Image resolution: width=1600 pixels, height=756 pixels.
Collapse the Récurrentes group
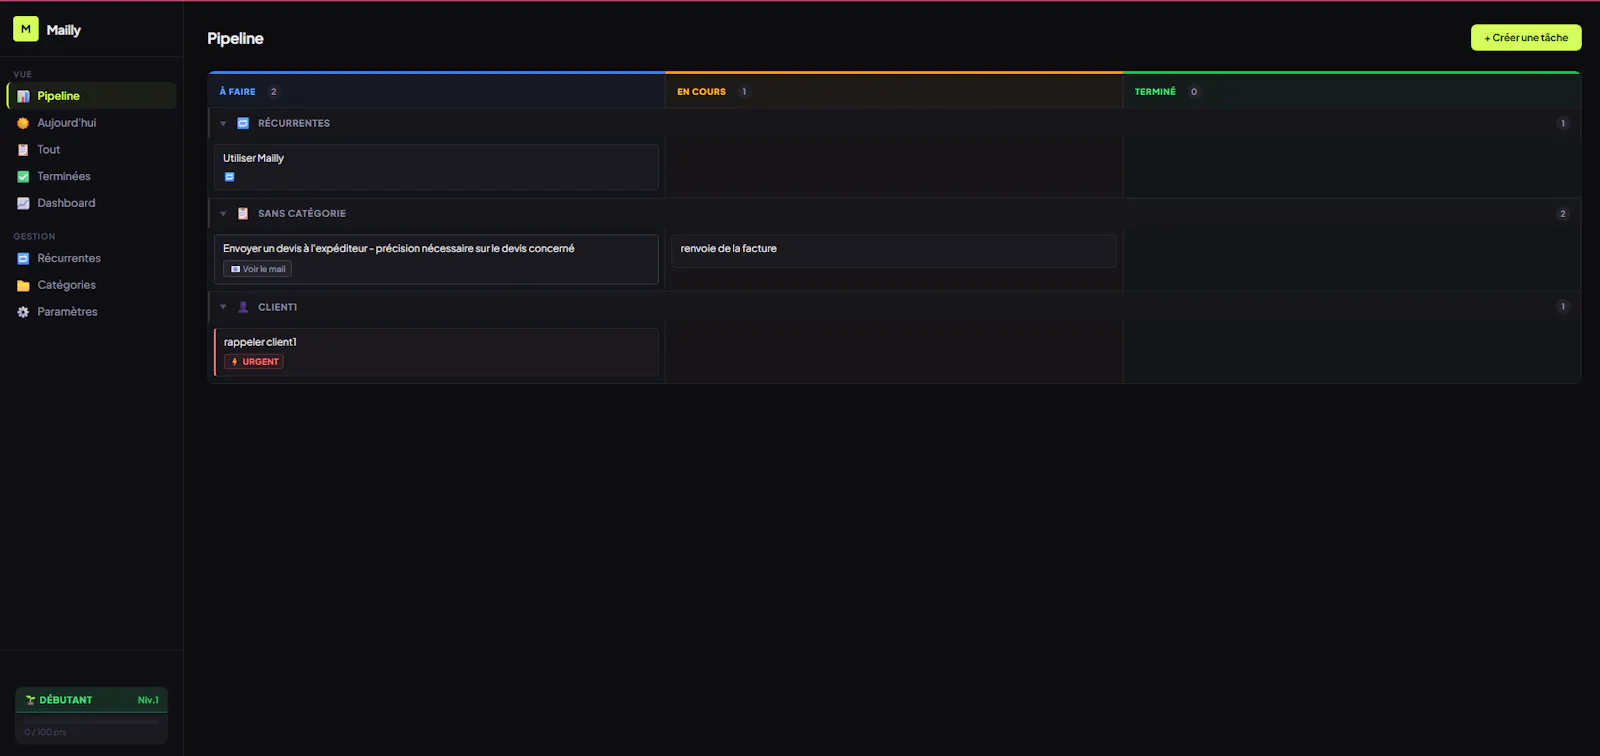click(x=223, y=124)
